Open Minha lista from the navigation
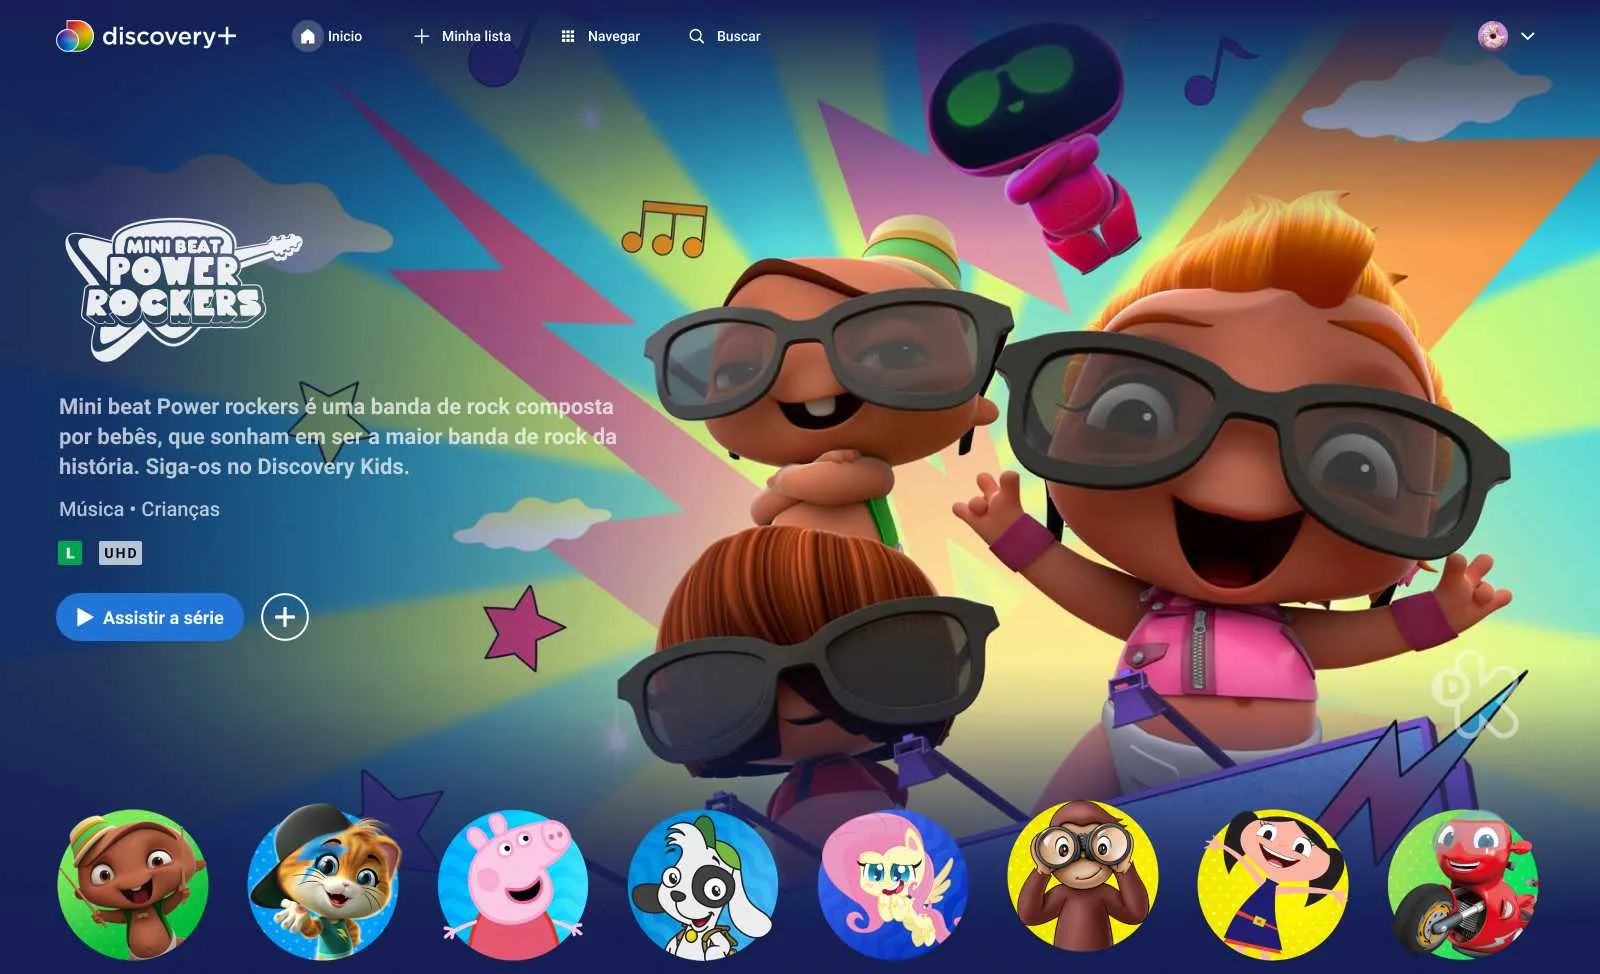The width and height of the screenshot is (1600, 974). tap(462, 36)
